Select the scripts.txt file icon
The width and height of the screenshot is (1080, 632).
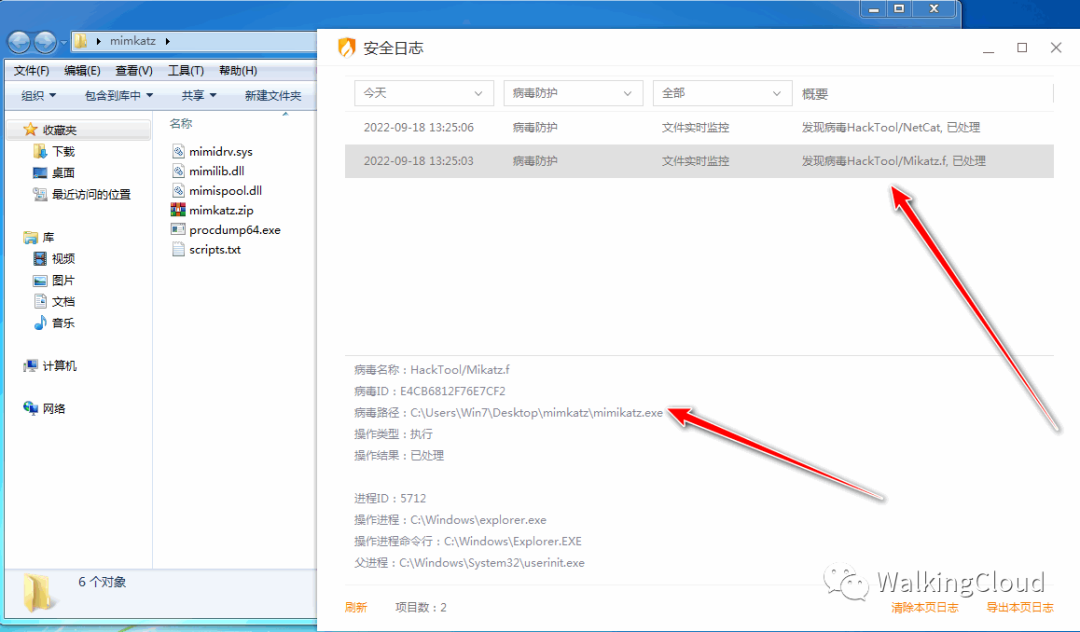tap(178, 249)
